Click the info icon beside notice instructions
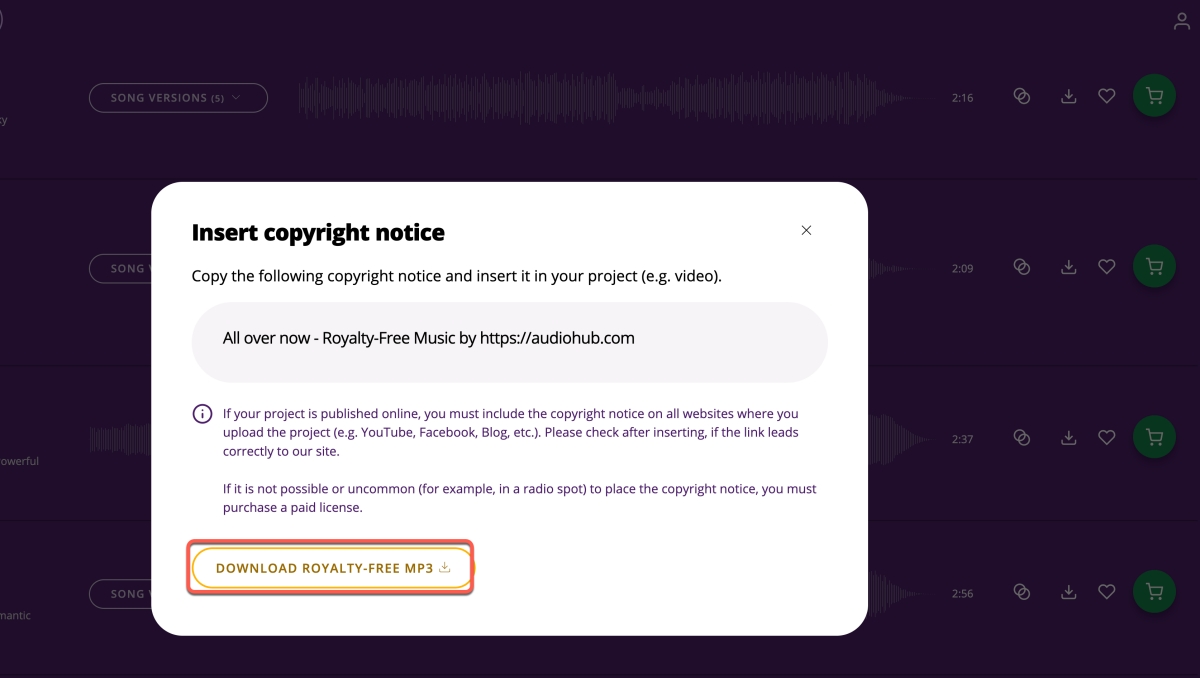 click(x=202, y=414)
